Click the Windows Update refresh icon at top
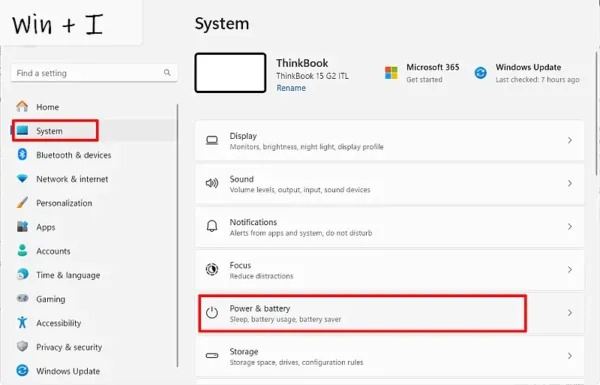The image size is (600, 385). pos(481,73)
